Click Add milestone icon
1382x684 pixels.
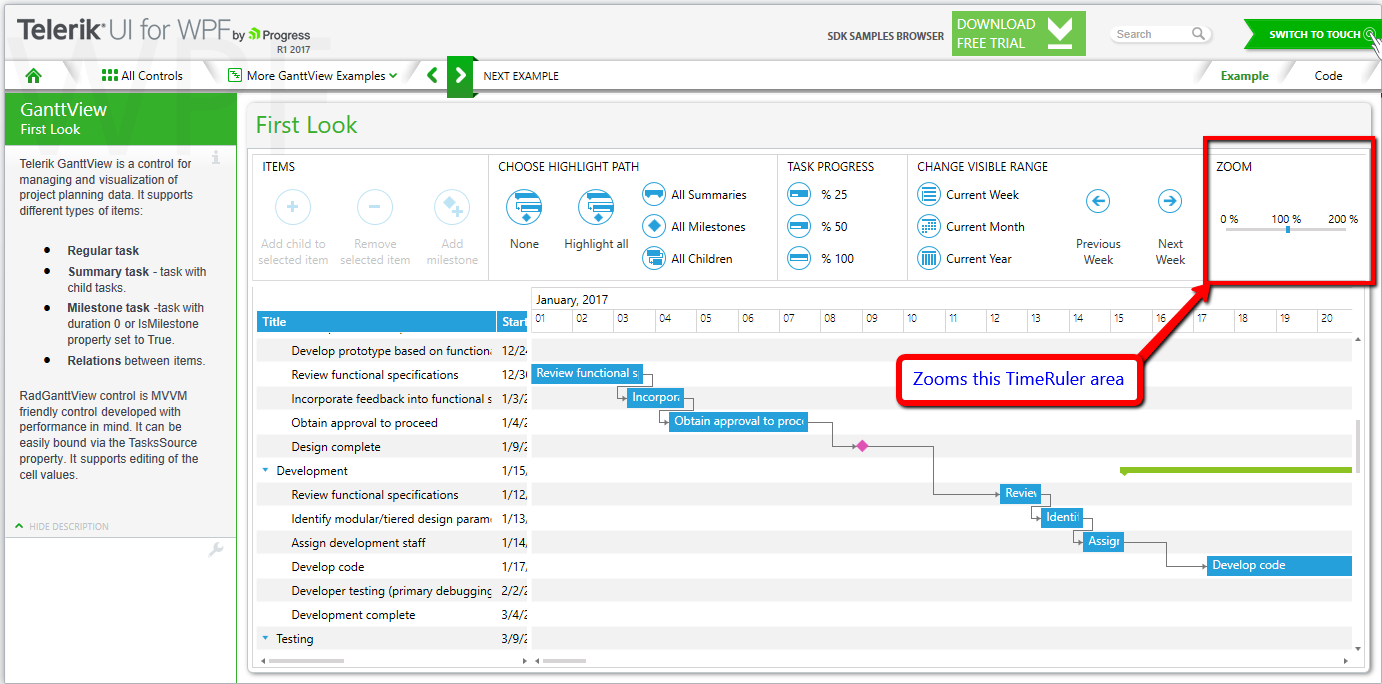tap(452, 208)
